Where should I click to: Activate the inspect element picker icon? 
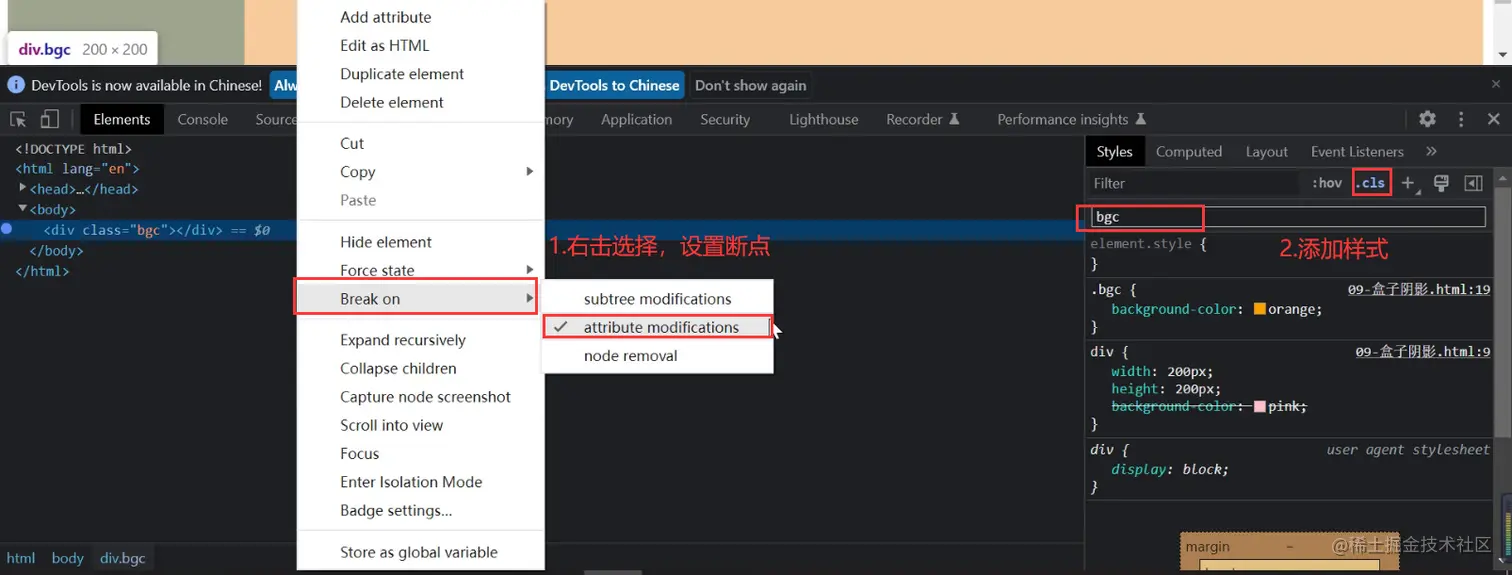(x=18, y=119)
